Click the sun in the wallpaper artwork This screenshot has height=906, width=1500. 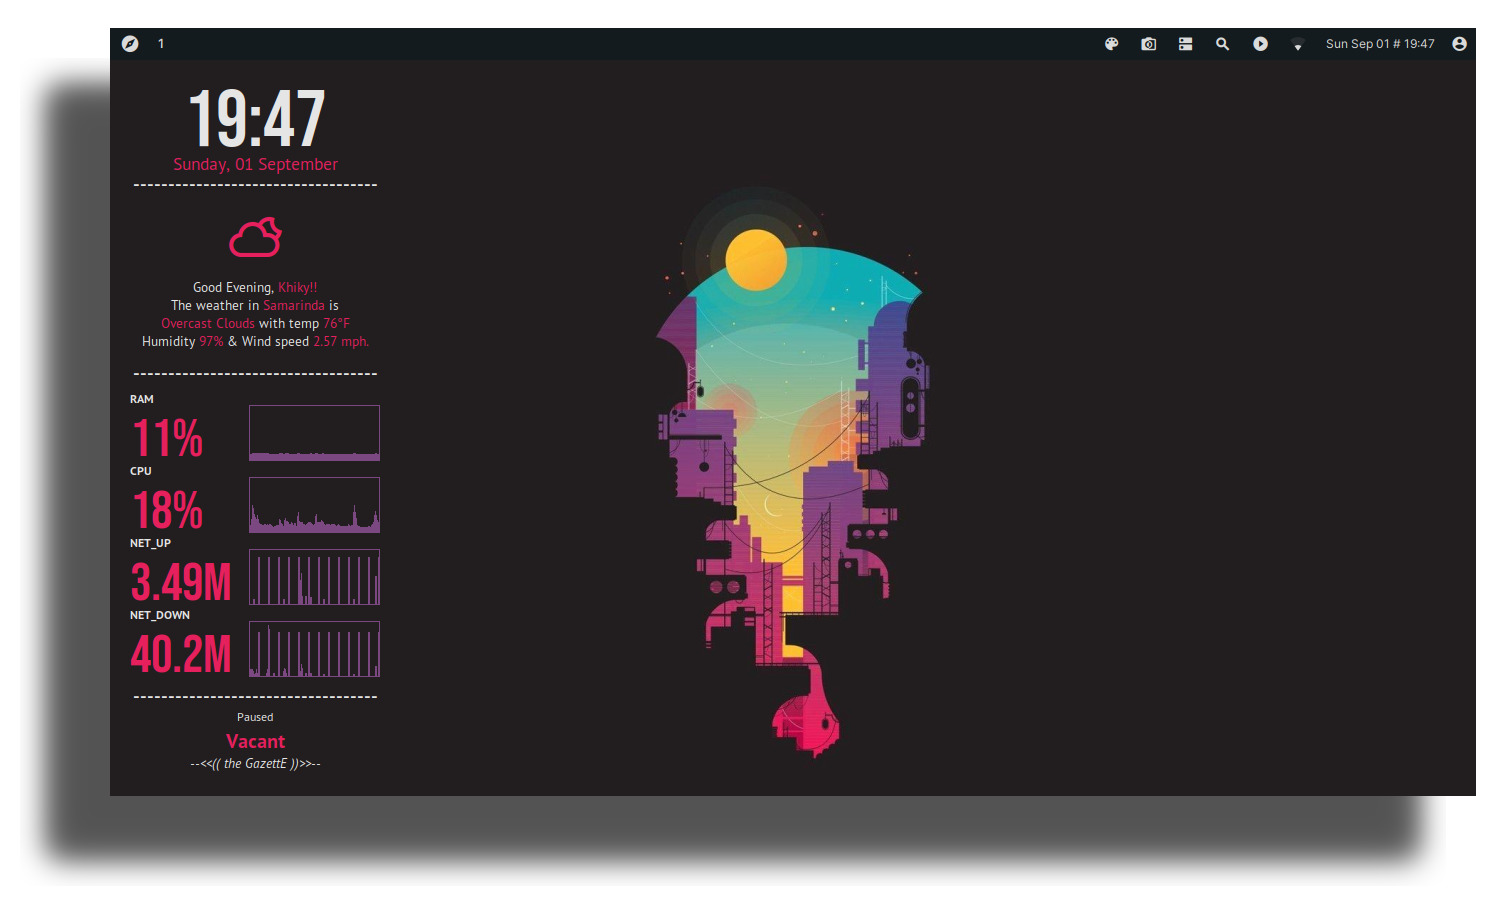[x=756, y=260]
